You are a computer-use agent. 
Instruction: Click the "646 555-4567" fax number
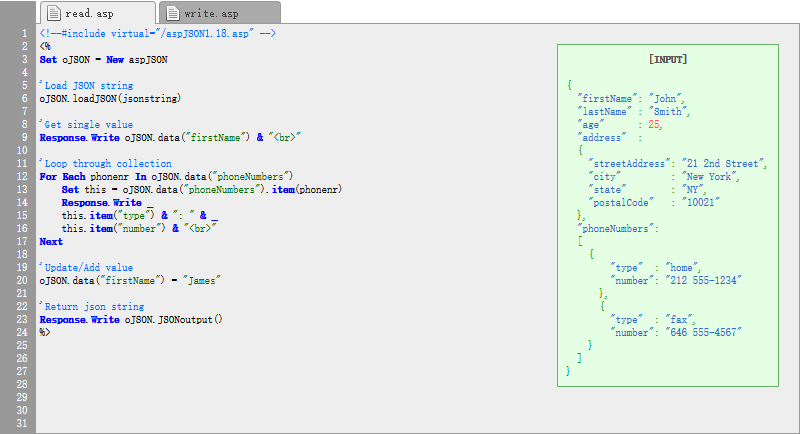[x=703, y=332]
